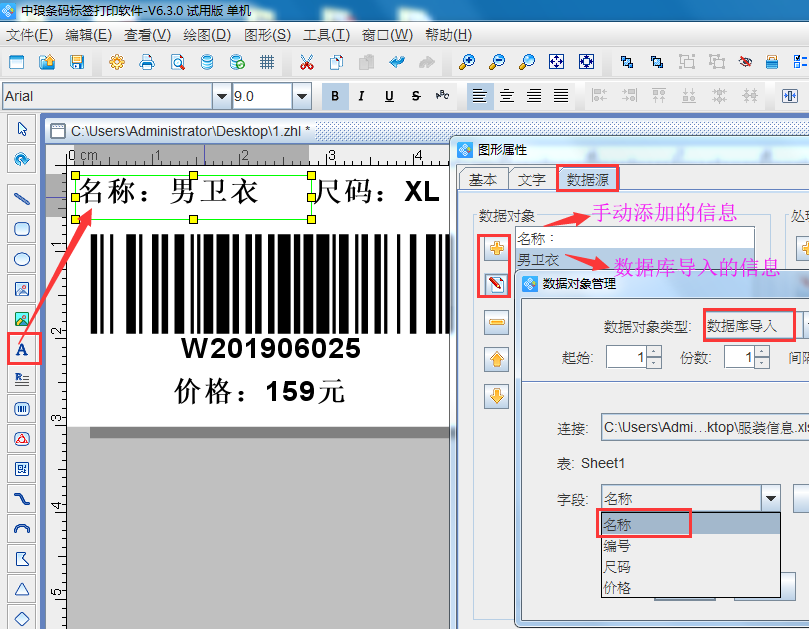809x629 pixels.
Task: Select the barcode tool in left toolbar
Action: 21,409
